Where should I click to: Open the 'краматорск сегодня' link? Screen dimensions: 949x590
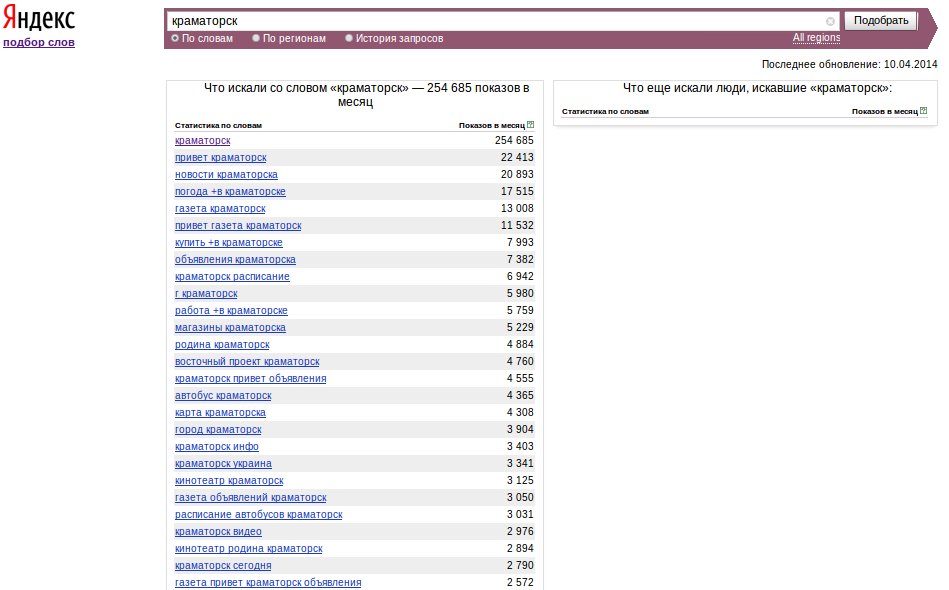click(x=223, y=565)
